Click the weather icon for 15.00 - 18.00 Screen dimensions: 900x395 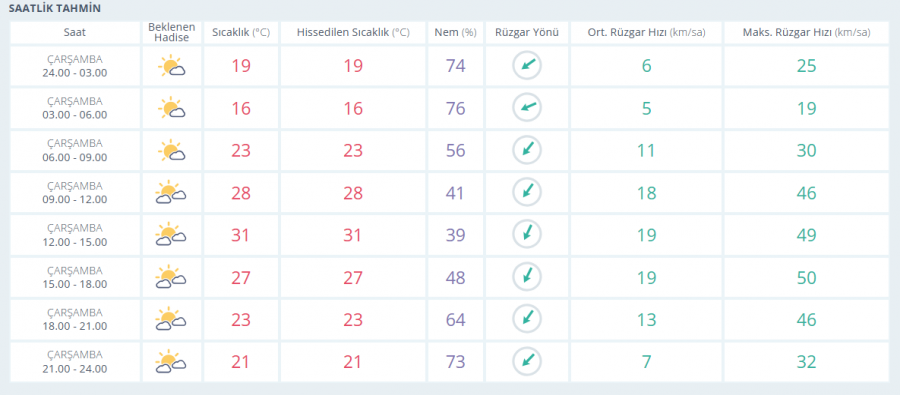[171, 277]
